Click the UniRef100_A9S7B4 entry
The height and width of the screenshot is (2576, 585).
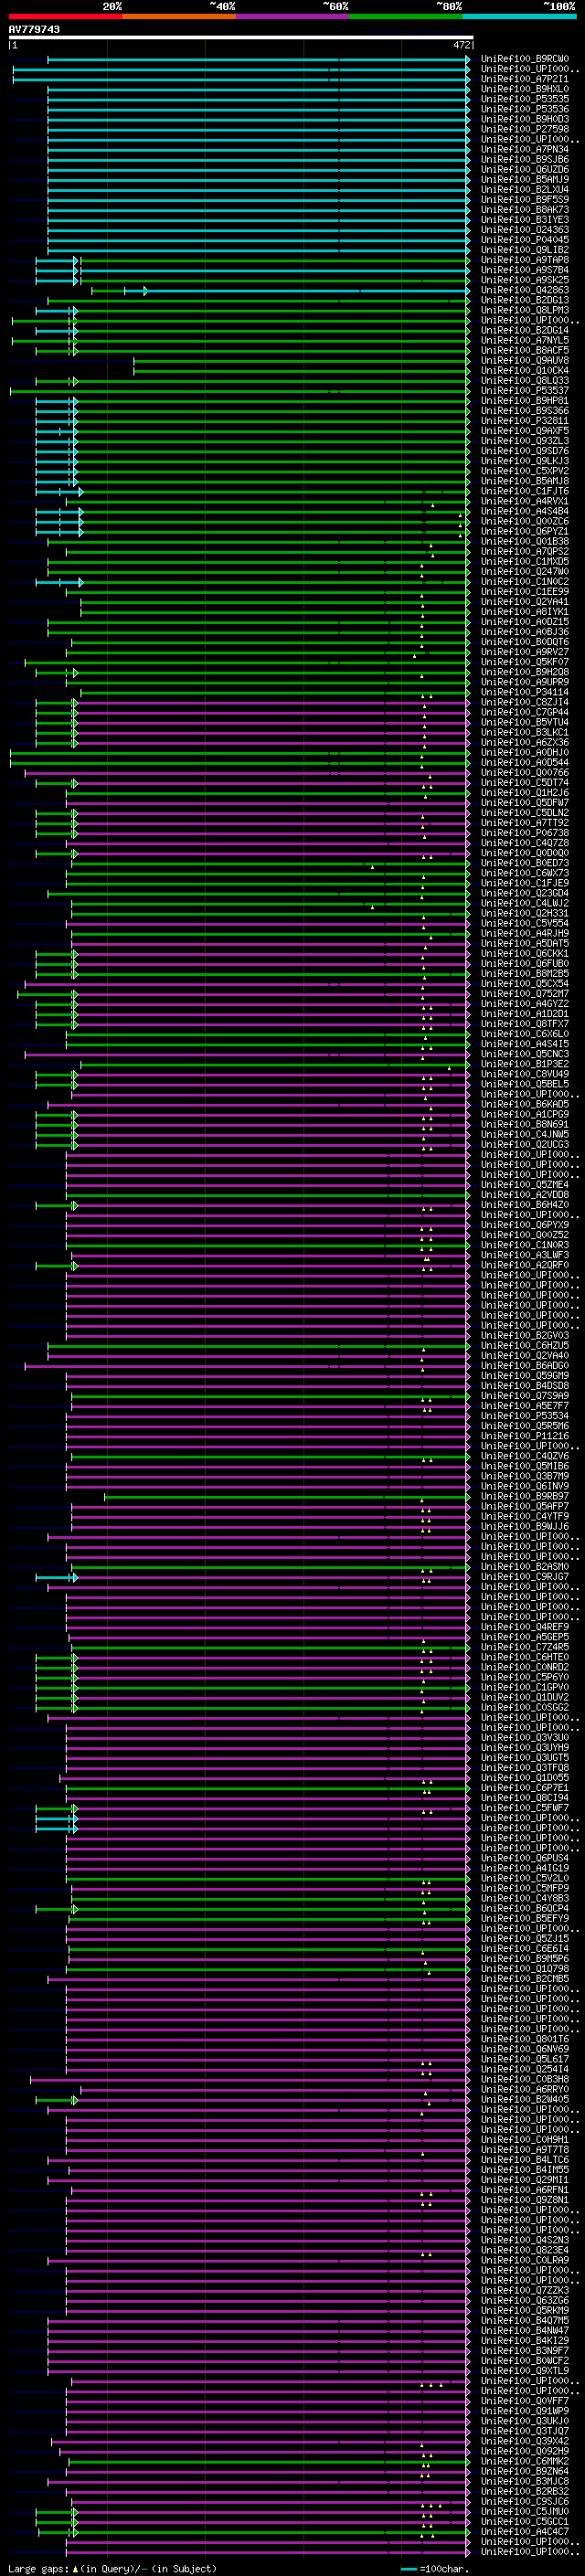point(525,270)
